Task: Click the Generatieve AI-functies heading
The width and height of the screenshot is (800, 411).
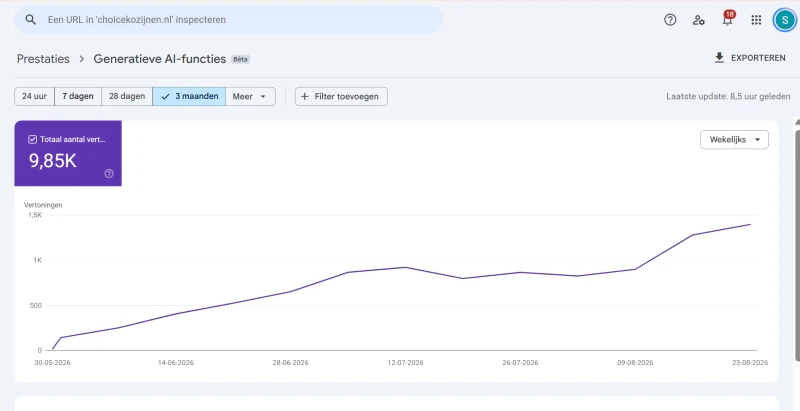Action: coord(160,59)
